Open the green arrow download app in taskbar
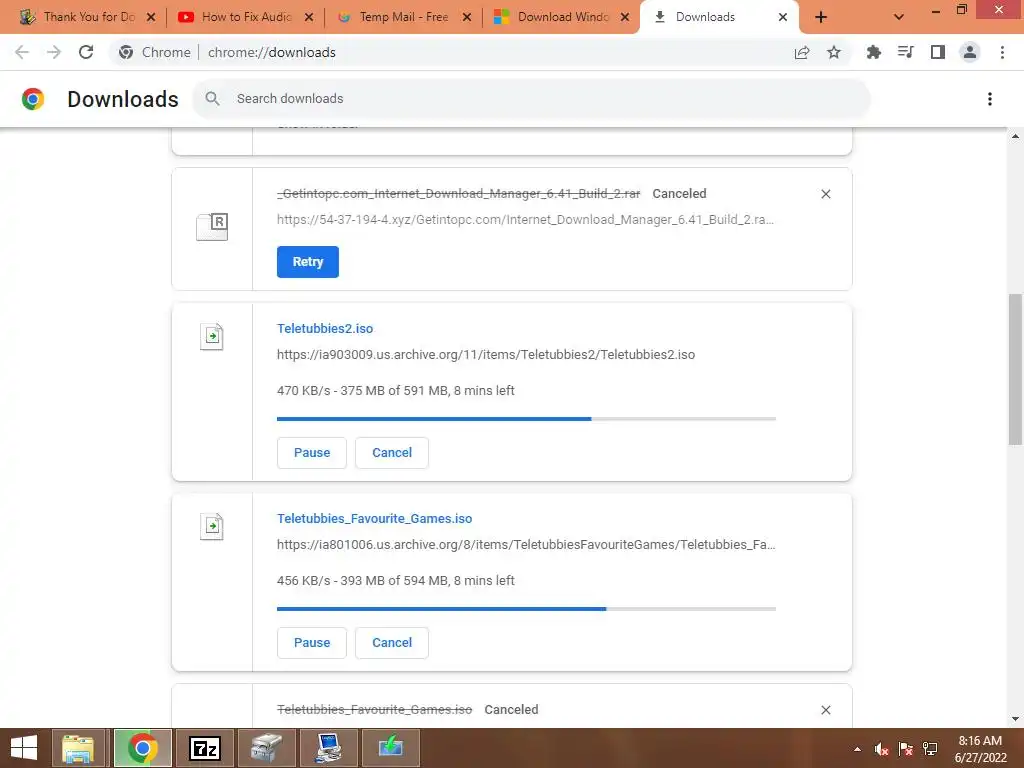 coord(391,748)
